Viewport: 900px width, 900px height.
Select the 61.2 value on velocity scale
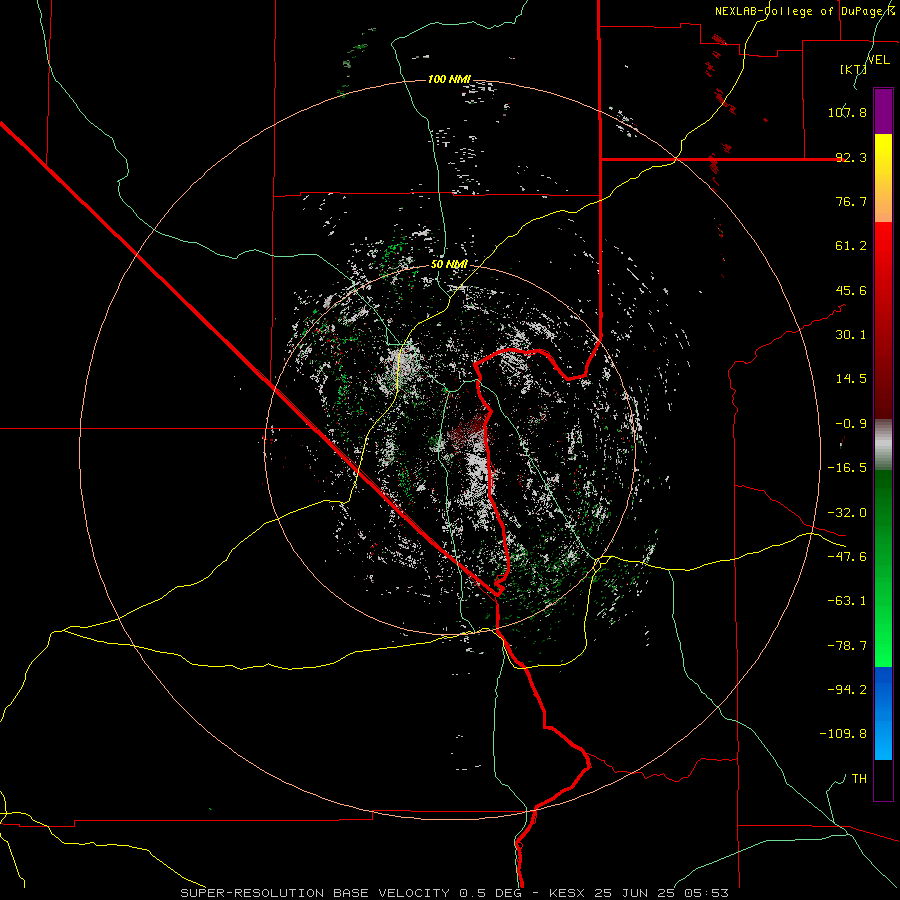851,246
